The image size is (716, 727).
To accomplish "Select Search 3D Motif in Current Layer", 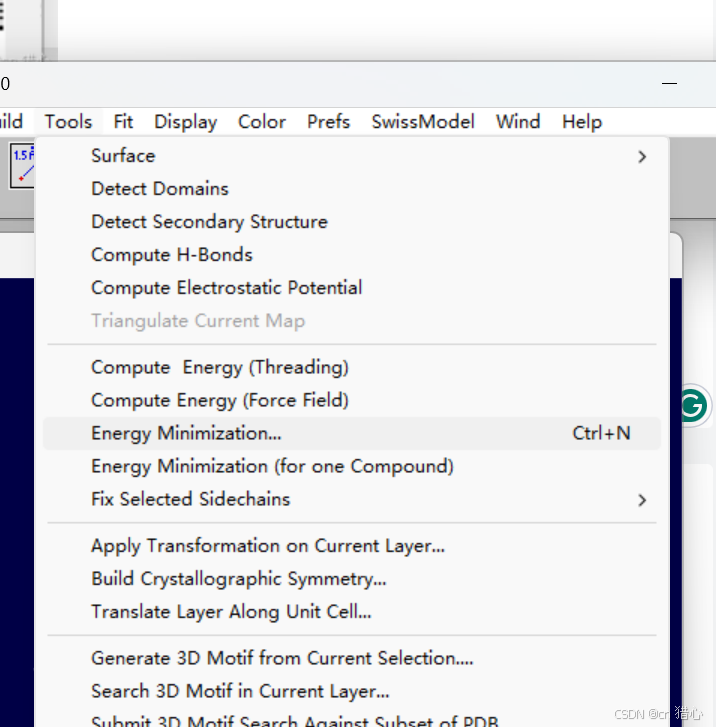I will tap(352, 691).
